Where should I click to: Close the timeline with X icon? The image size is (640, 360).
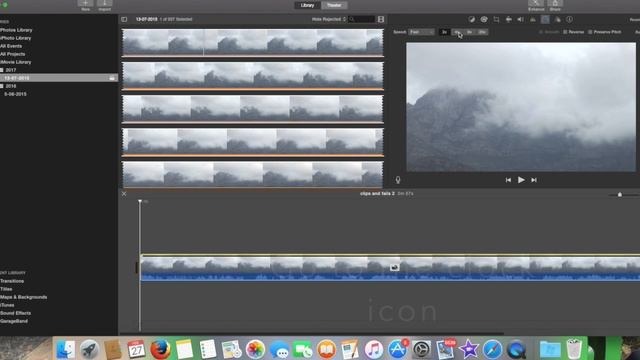click(124, 194)
